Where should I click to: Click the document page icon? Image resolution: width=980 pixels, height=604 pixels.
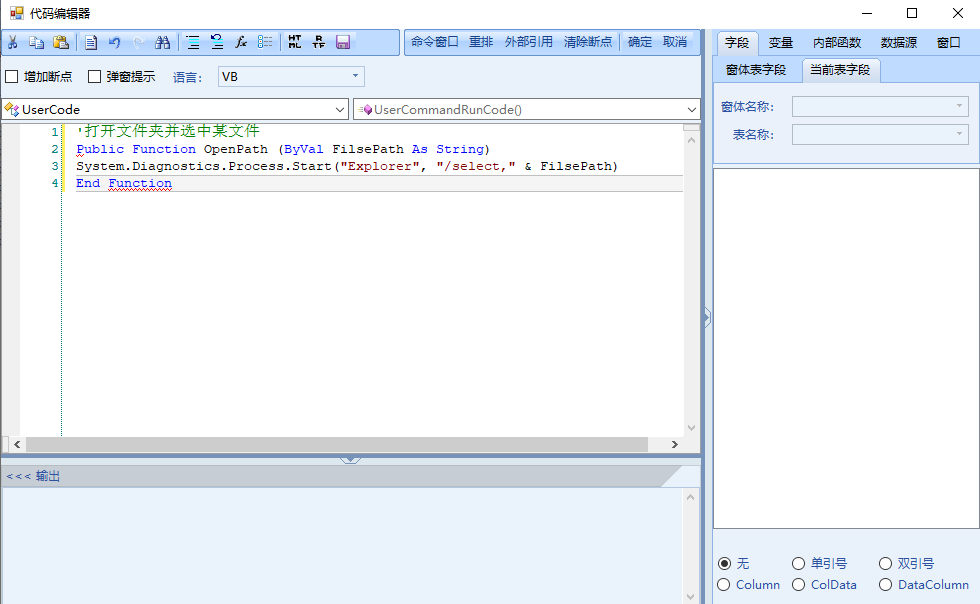[91, 43]
